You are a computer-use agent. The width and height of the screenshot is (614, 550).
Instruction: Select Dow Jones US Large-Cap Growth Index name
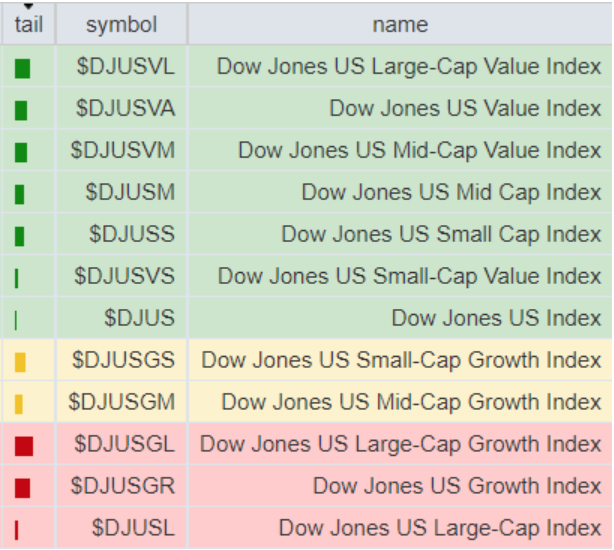401,445
